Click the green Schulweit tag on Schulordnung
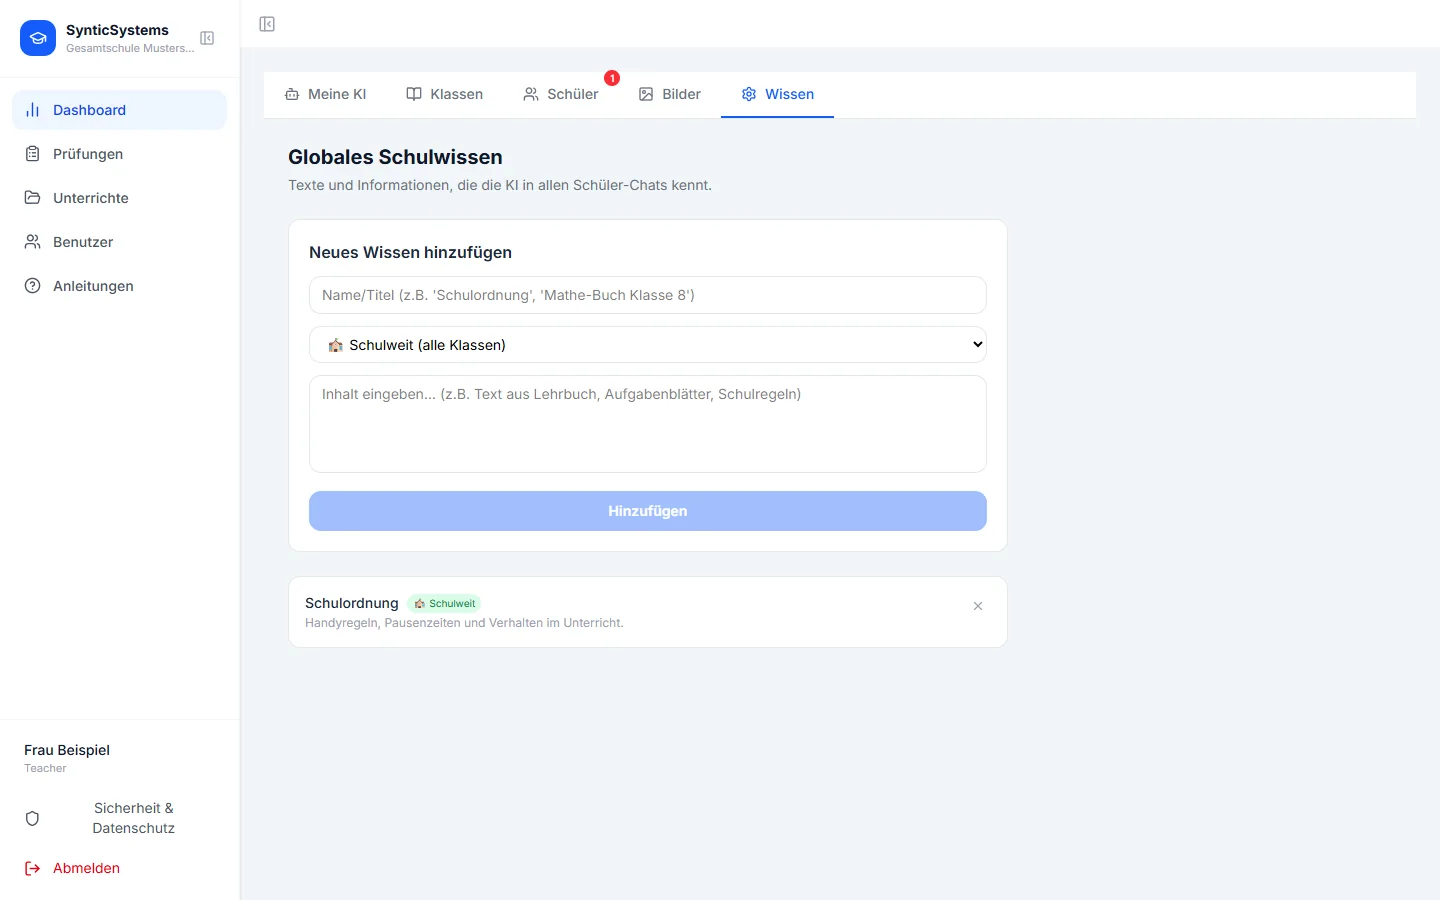Viewport: 1440px width, 900px height. coord(445,603)
